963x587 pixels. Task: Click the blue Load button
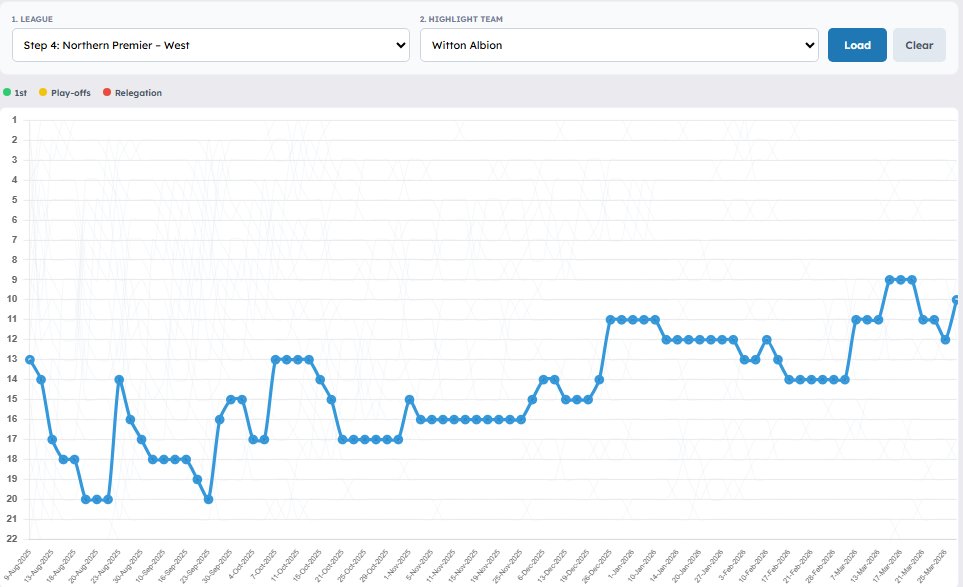[857, 45]
